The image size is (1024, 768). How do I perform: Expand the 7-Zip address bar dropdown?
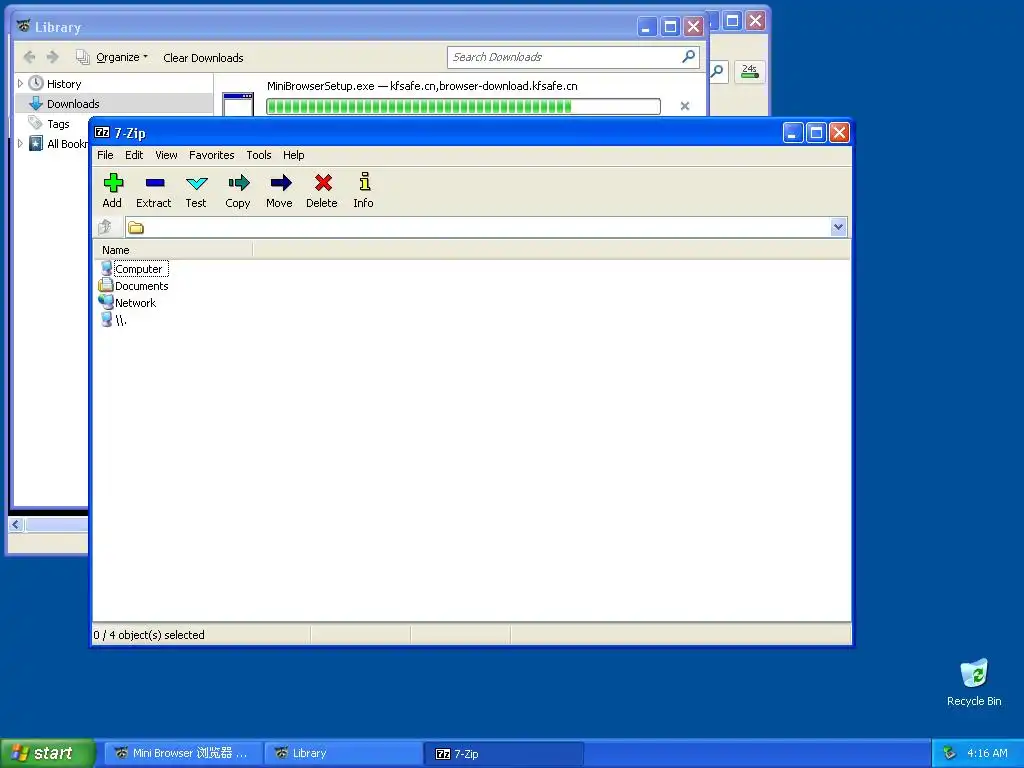(839, 227)
